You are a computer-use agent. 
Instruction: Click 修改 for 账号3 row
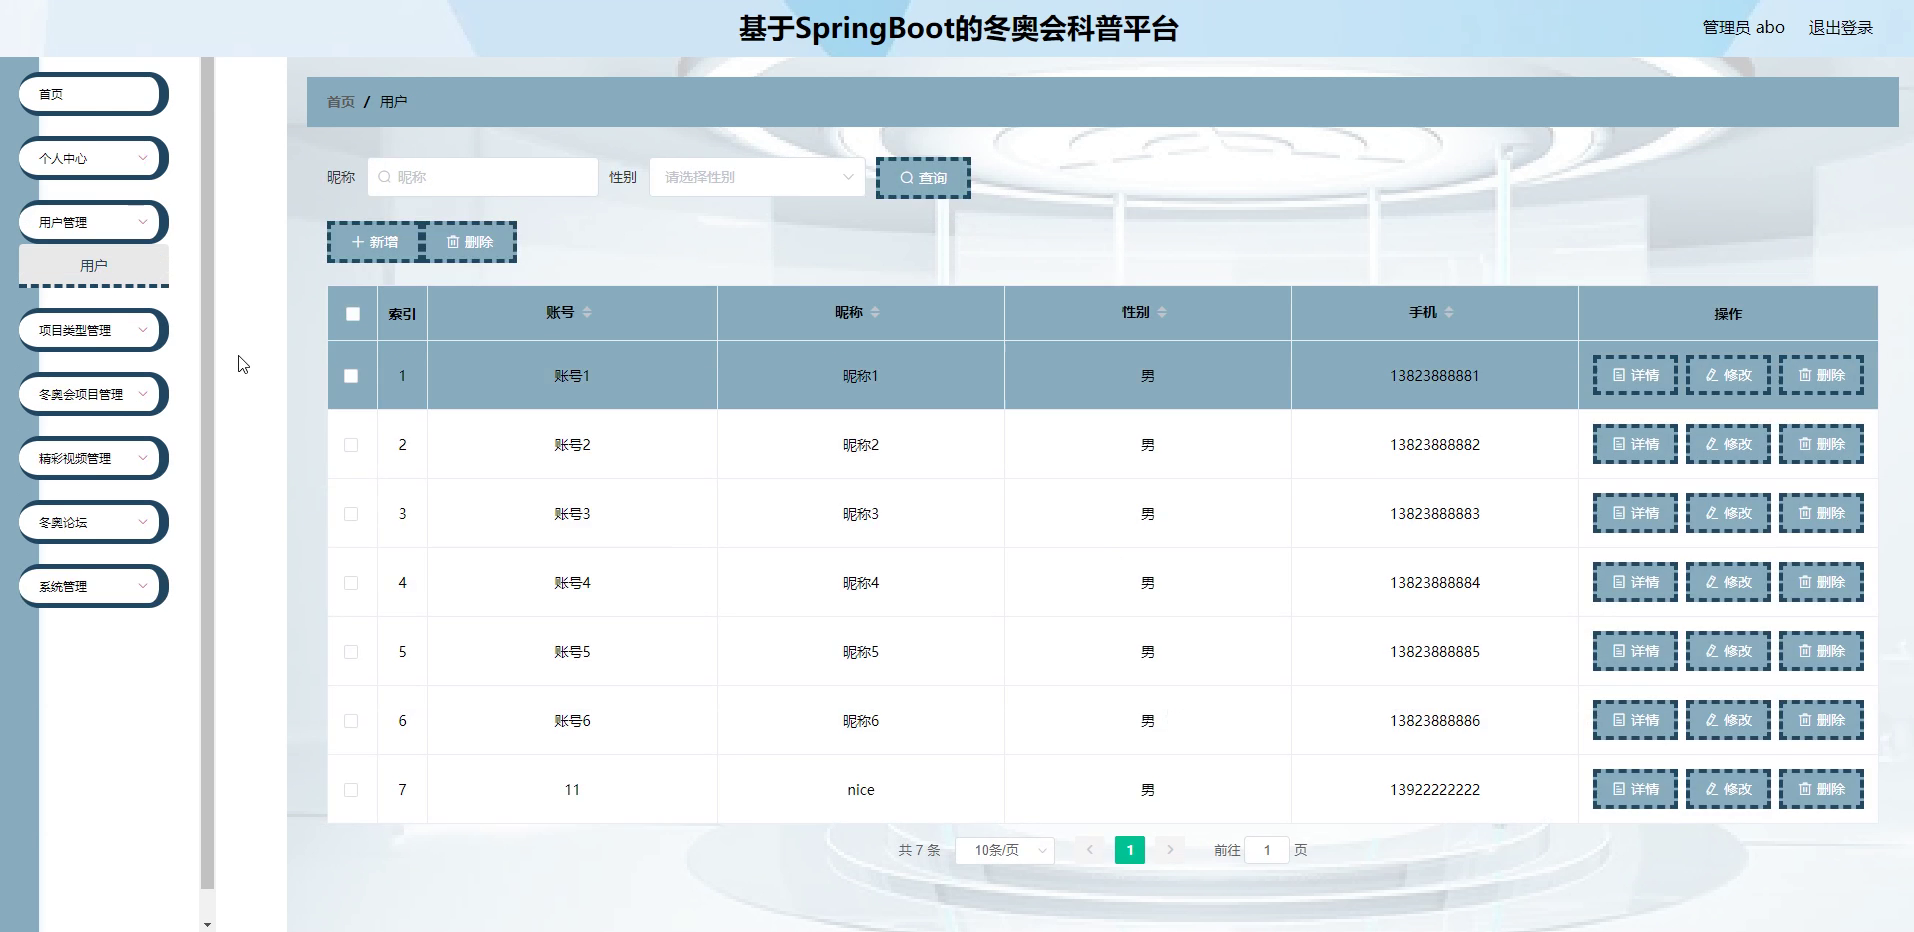tap(1728, 513)
